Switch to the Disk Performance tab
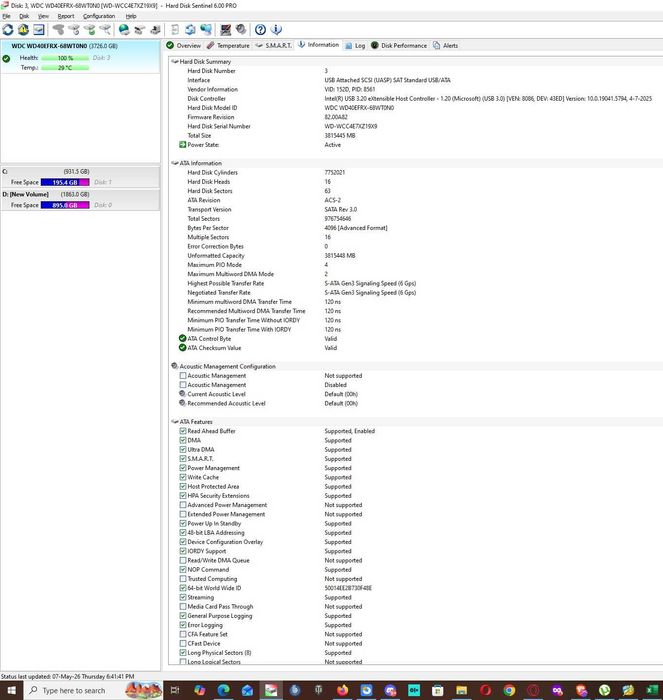The image size is (663, 700). [x=399, y=46]
